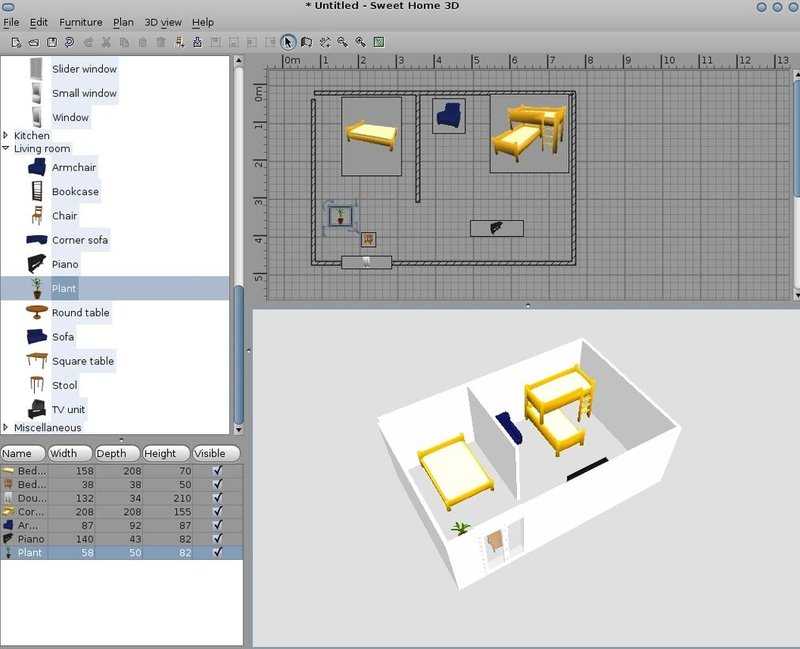The height and width of the screenshot is (649, 800).
Task: Toggle the Plant row Visible checkbox
Action: tap(217, 552)
